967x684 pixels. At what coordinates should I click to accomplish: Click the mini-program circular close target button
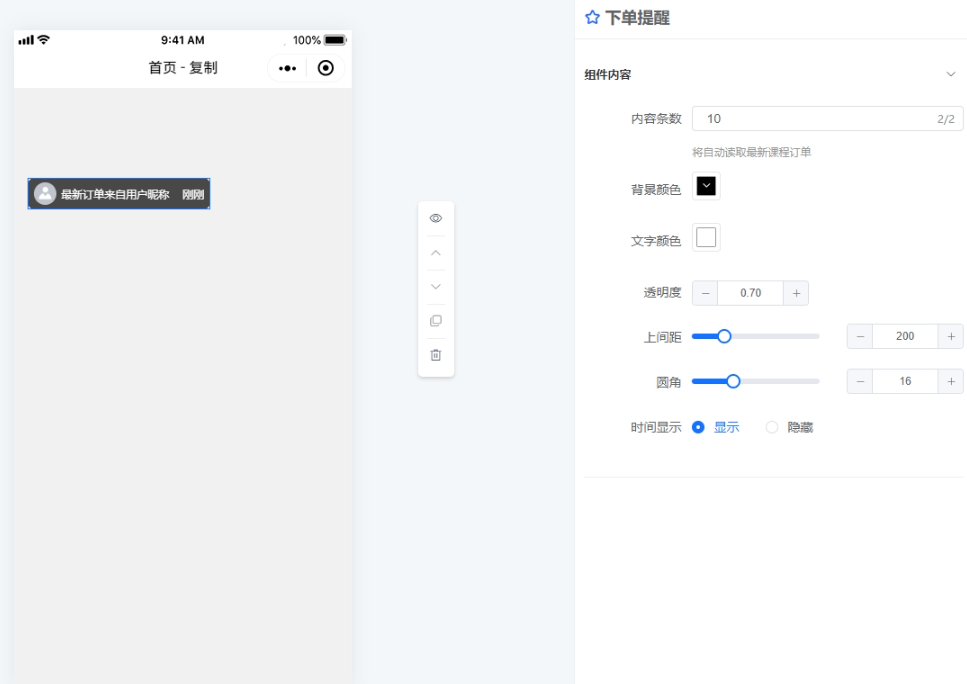(326, 68)
